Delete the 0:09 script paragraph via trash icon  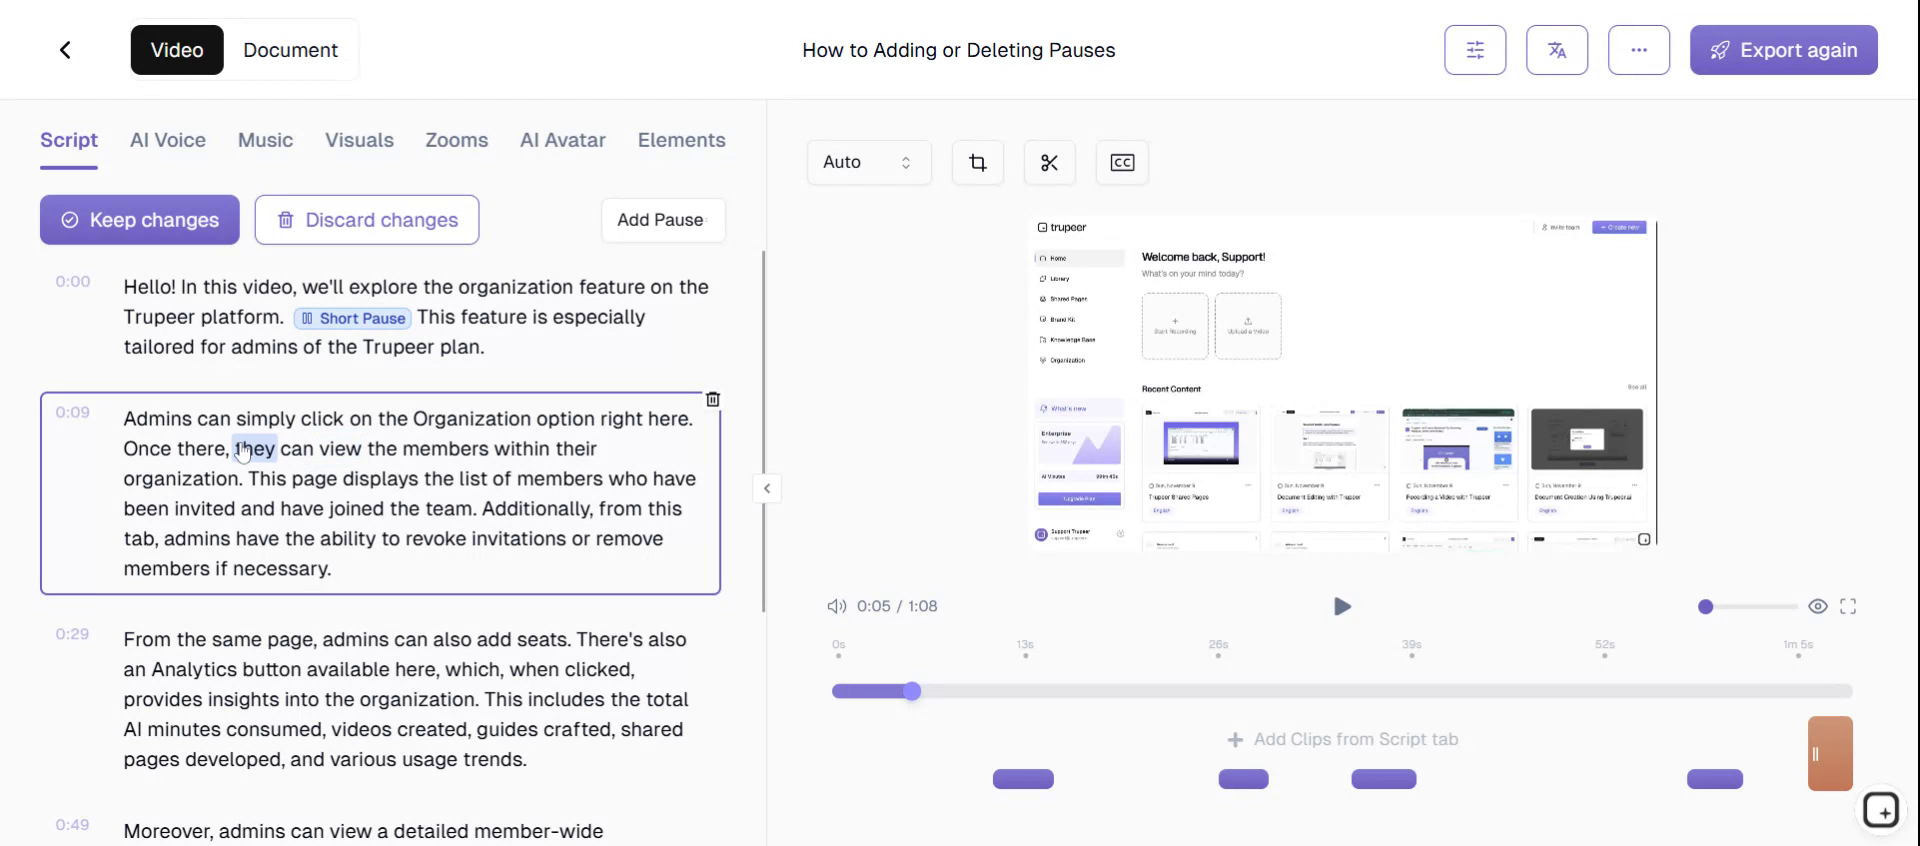pyautogui.click(x=713, y=399)
